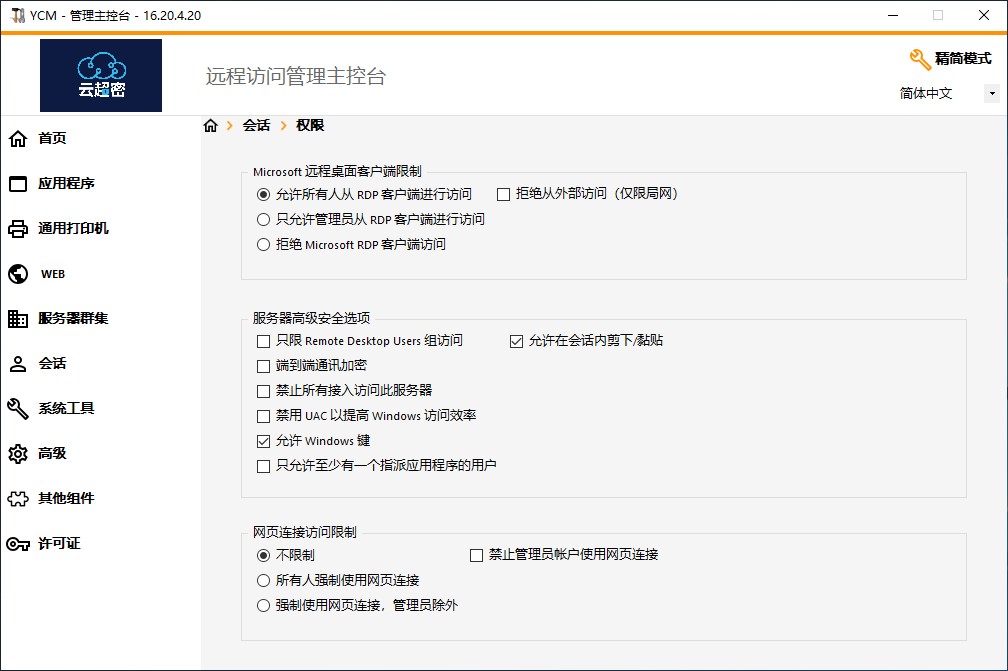
Task: Uncheck 允许在会话内剪下/黏贴
Action: (516, 341)
